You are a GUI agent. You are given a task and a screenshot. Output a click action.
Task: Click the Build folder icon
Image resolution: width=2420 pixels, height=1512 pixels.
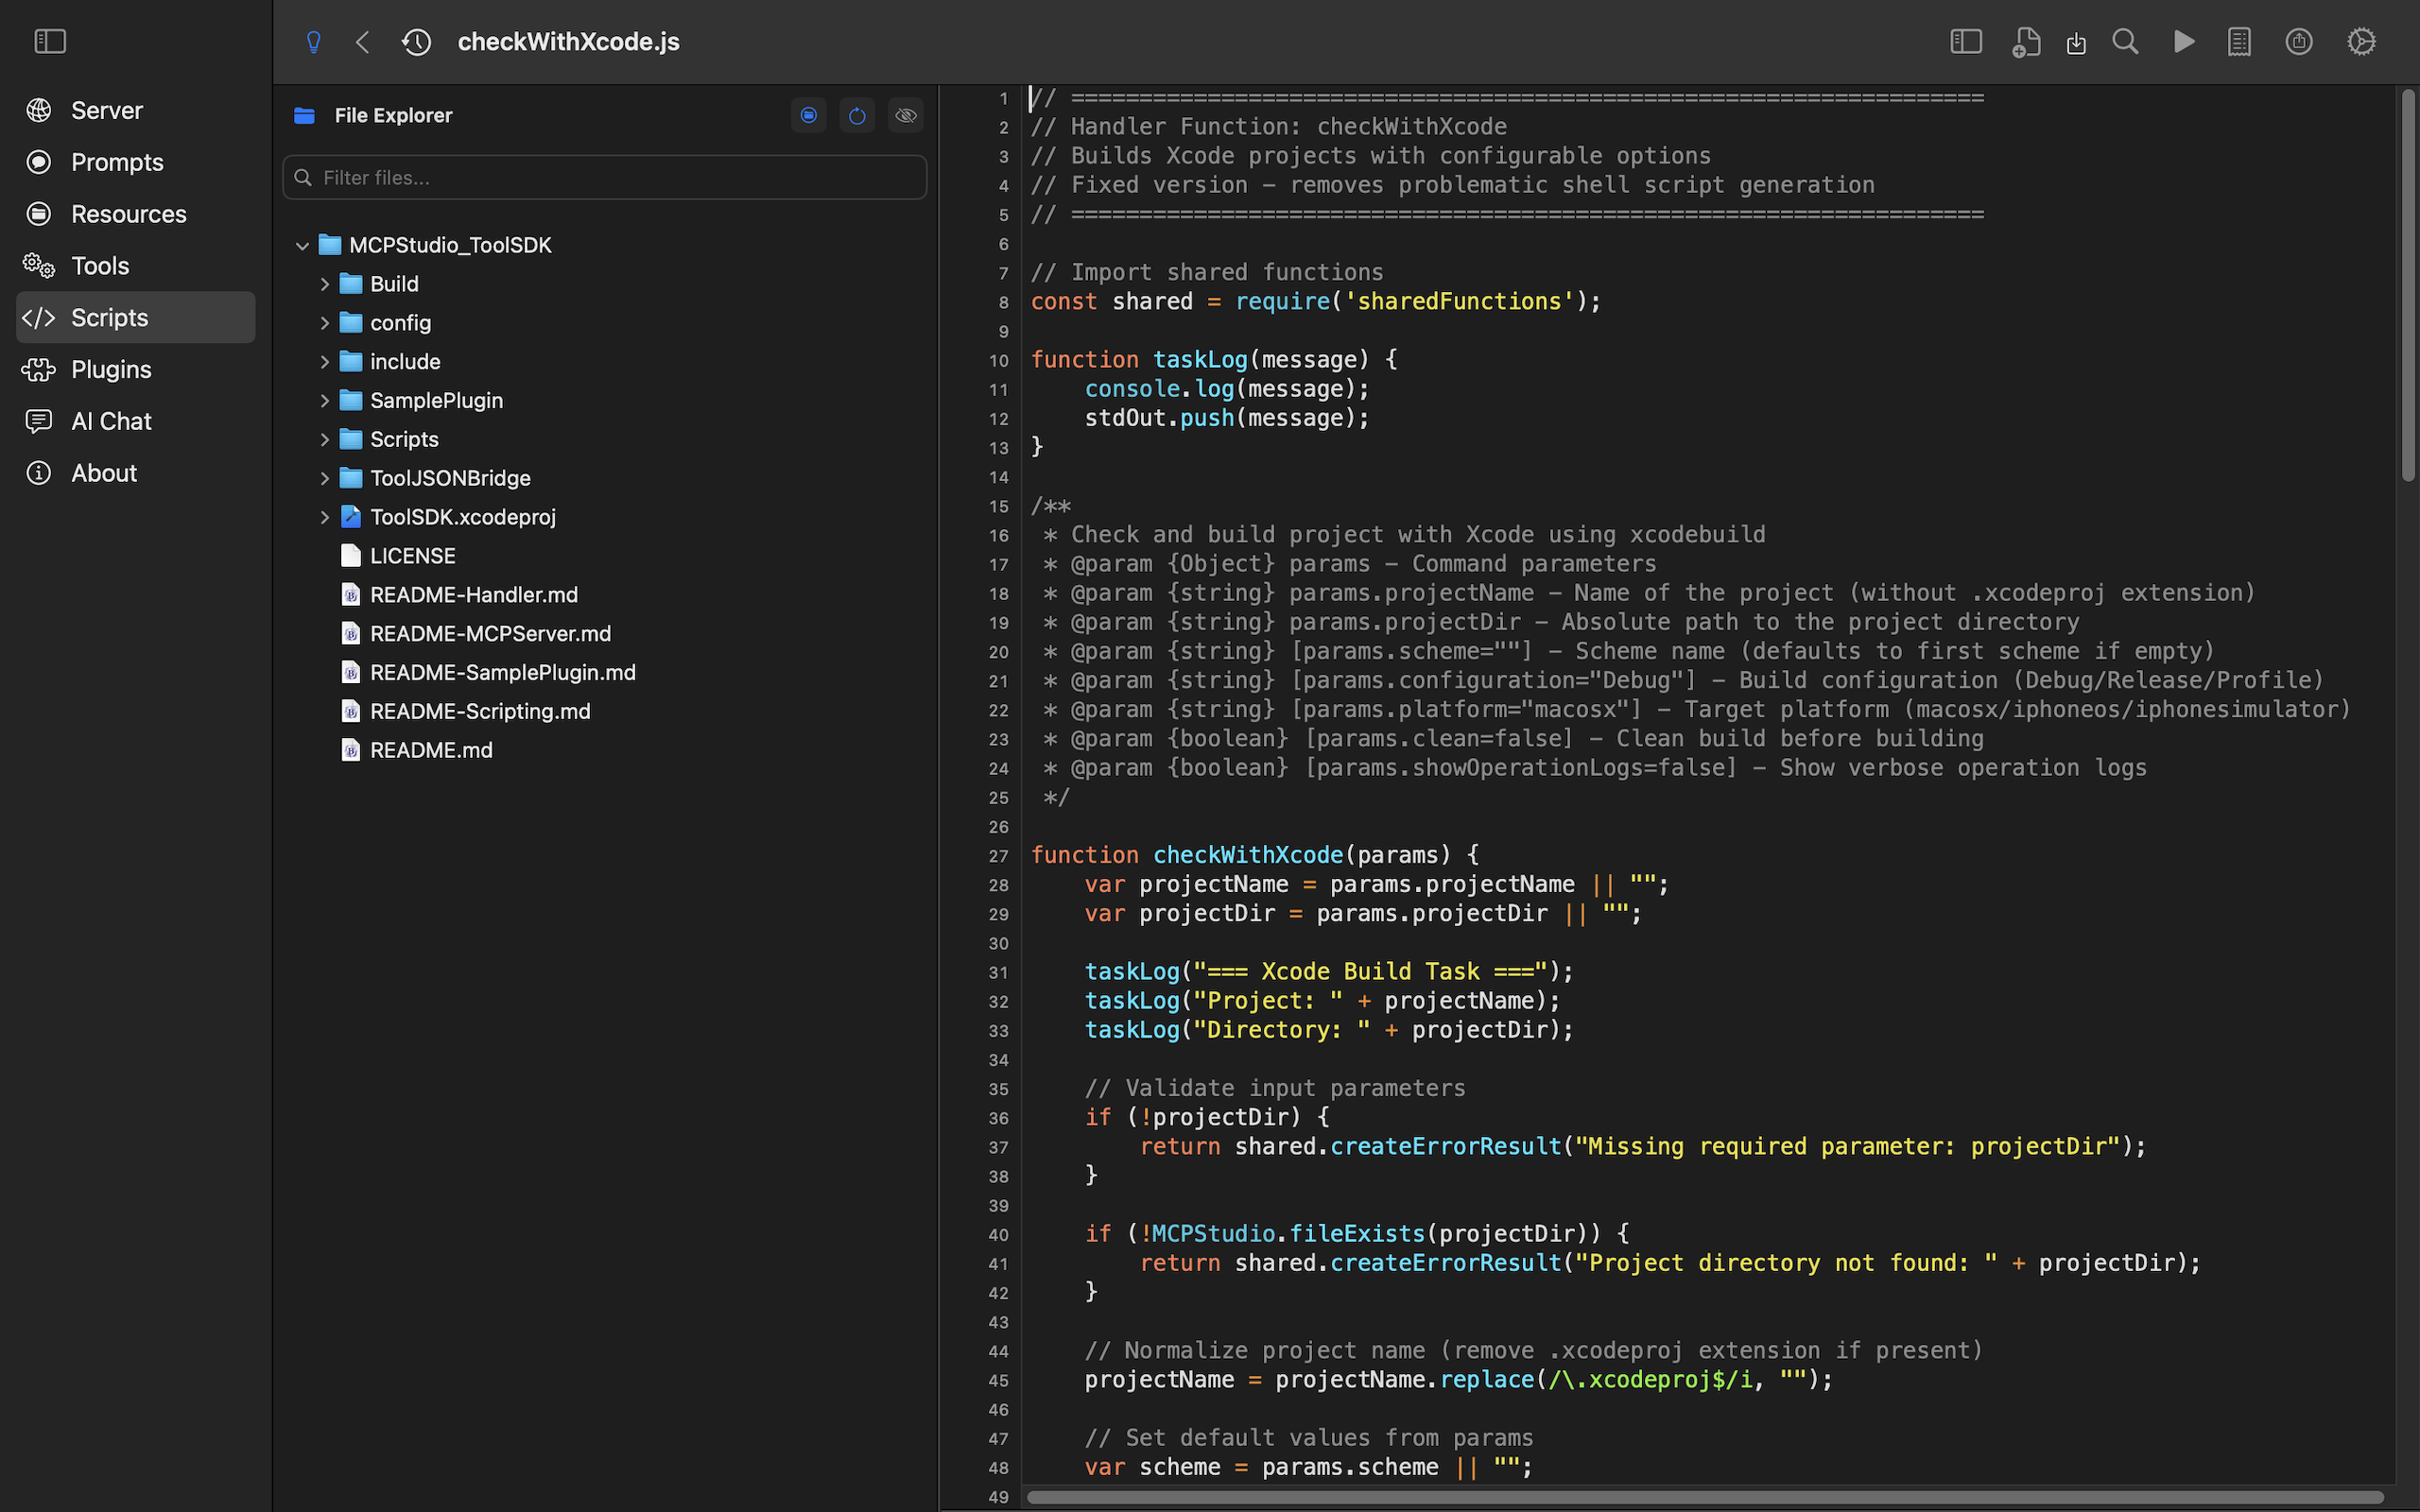coord(351,284)
